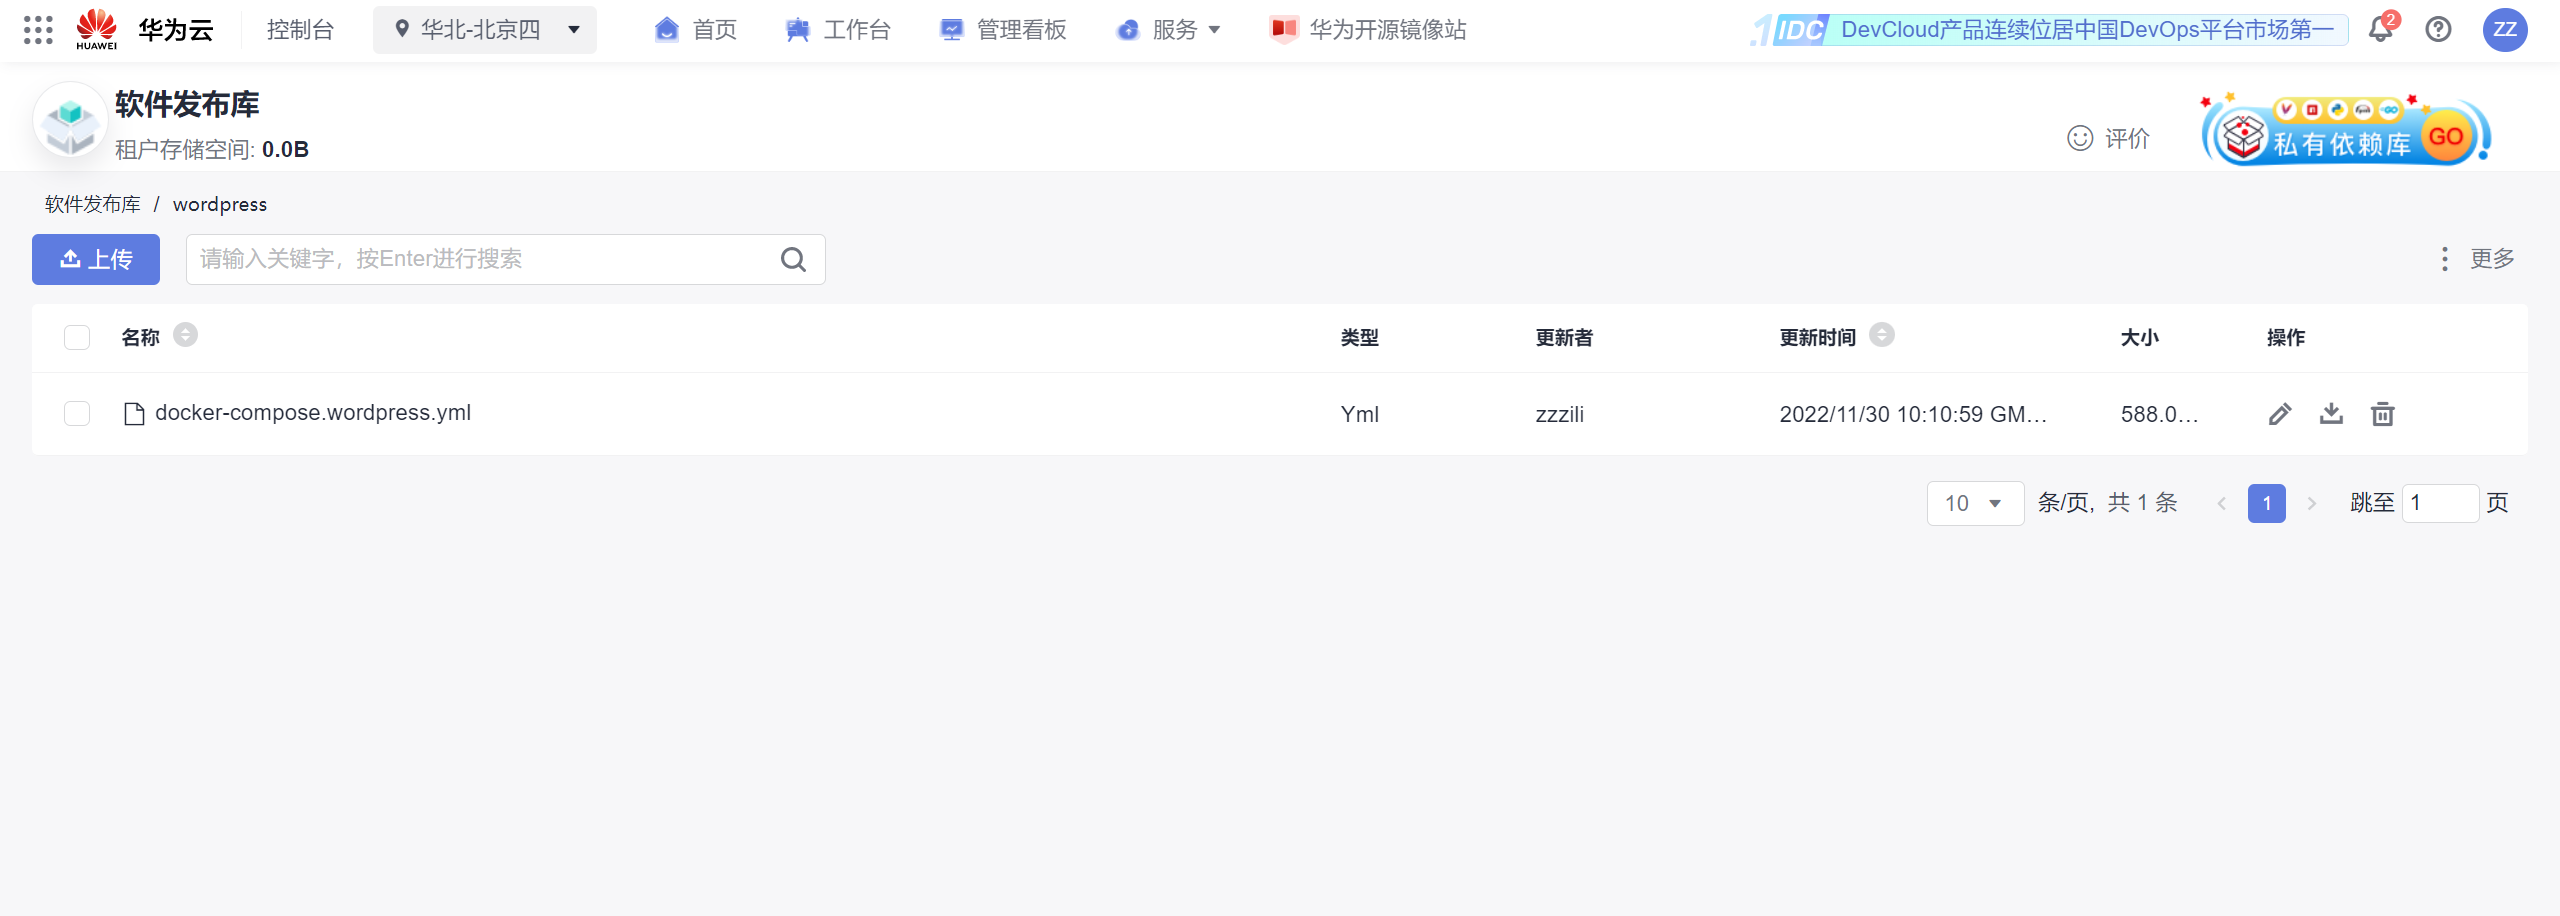The height and width of the screenshot is (916, 2560).
Task: Toggle the select-all checkbox in header
Action: pyautogui.click(x=77, y=338)
